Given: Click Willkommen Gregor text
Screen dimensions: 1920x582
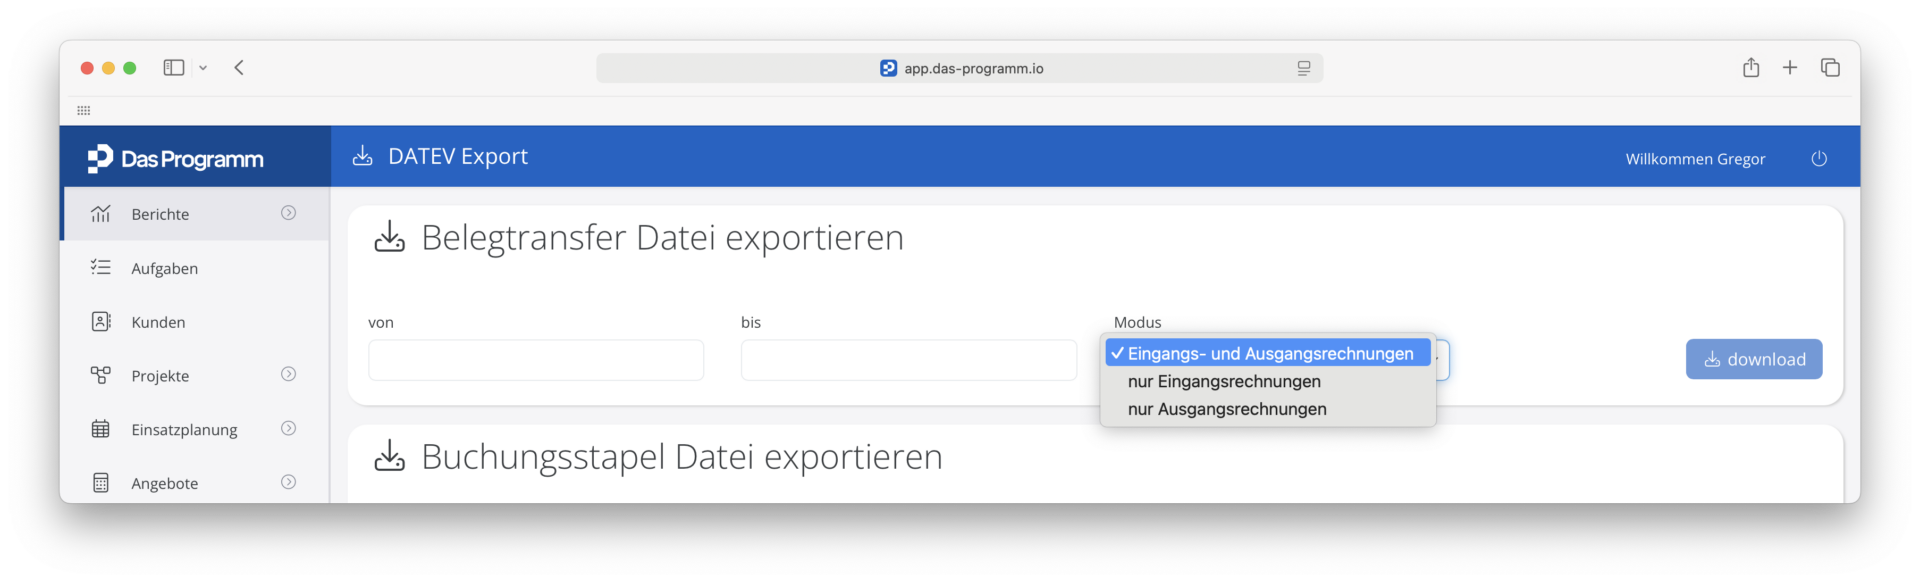Looking at the screenshot, I should pyautogui.click(x=1695, y=159).
